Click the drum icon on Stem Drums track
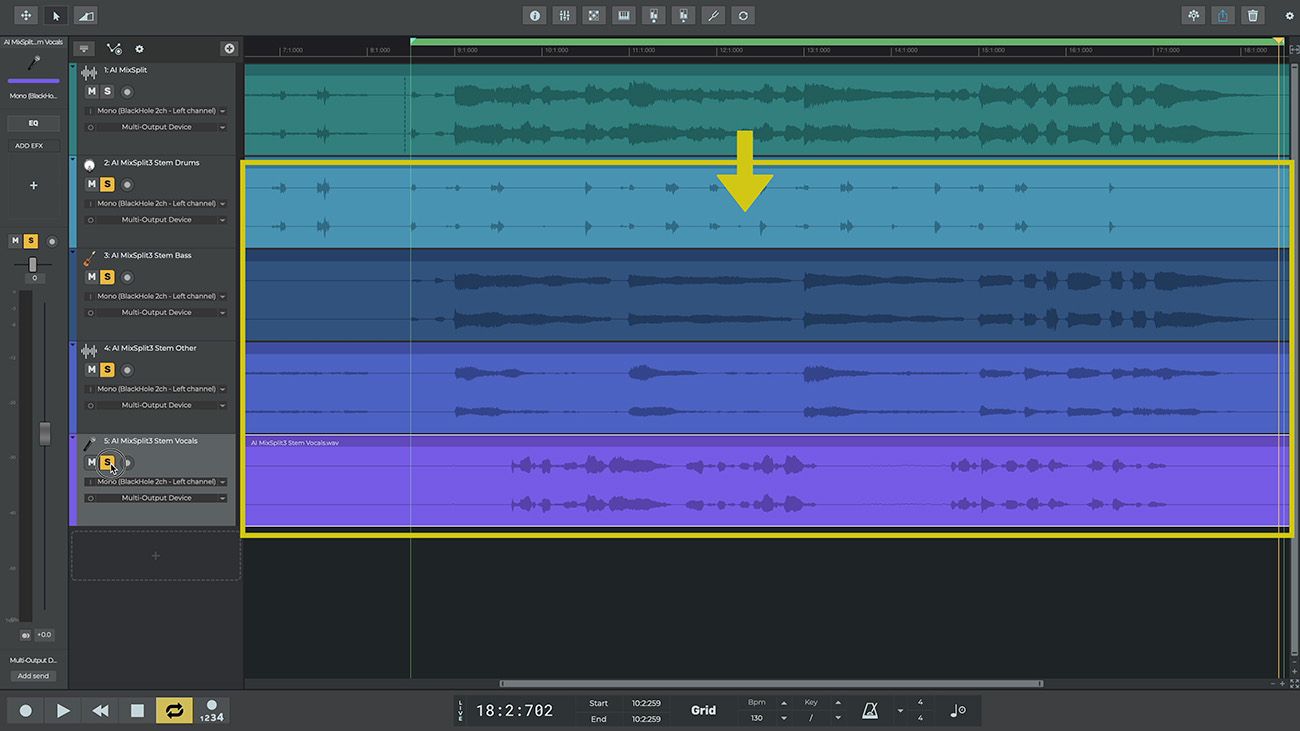Screen dimensions: 1300x731 click(x=89, y=165)
